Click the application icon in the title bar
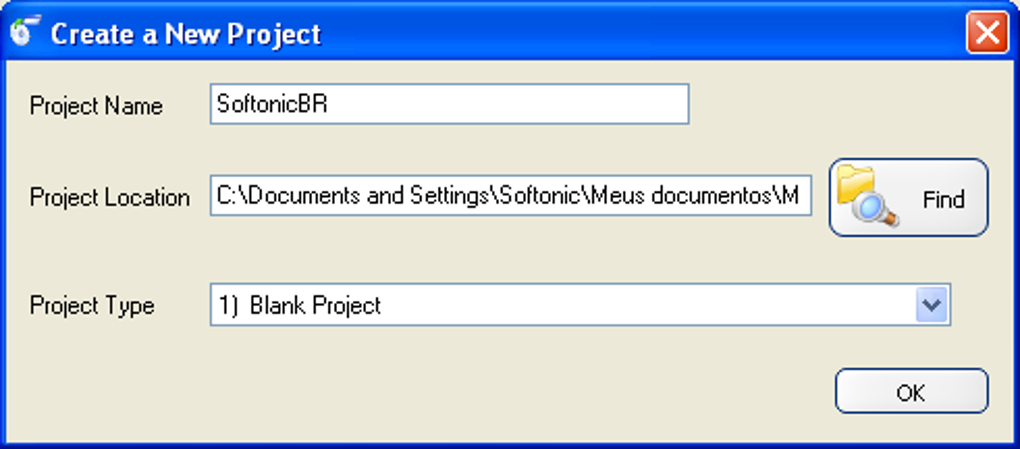The height and width of the screenshot is (449, 1020). tap(24, 32)
